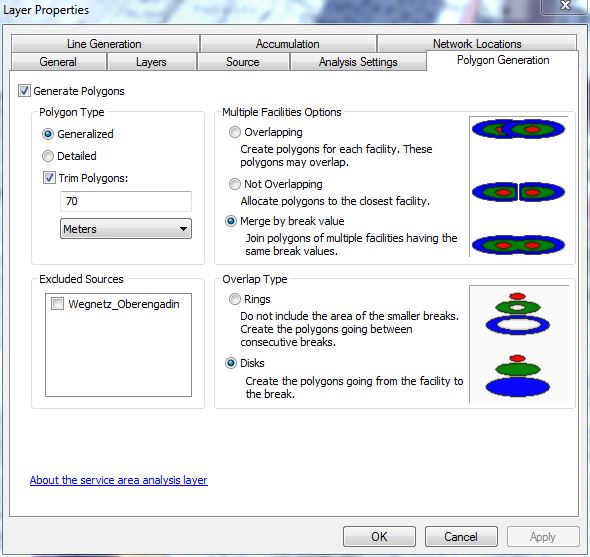
Task: Open About the service area analysis layer link
Action: pos(119,480)
